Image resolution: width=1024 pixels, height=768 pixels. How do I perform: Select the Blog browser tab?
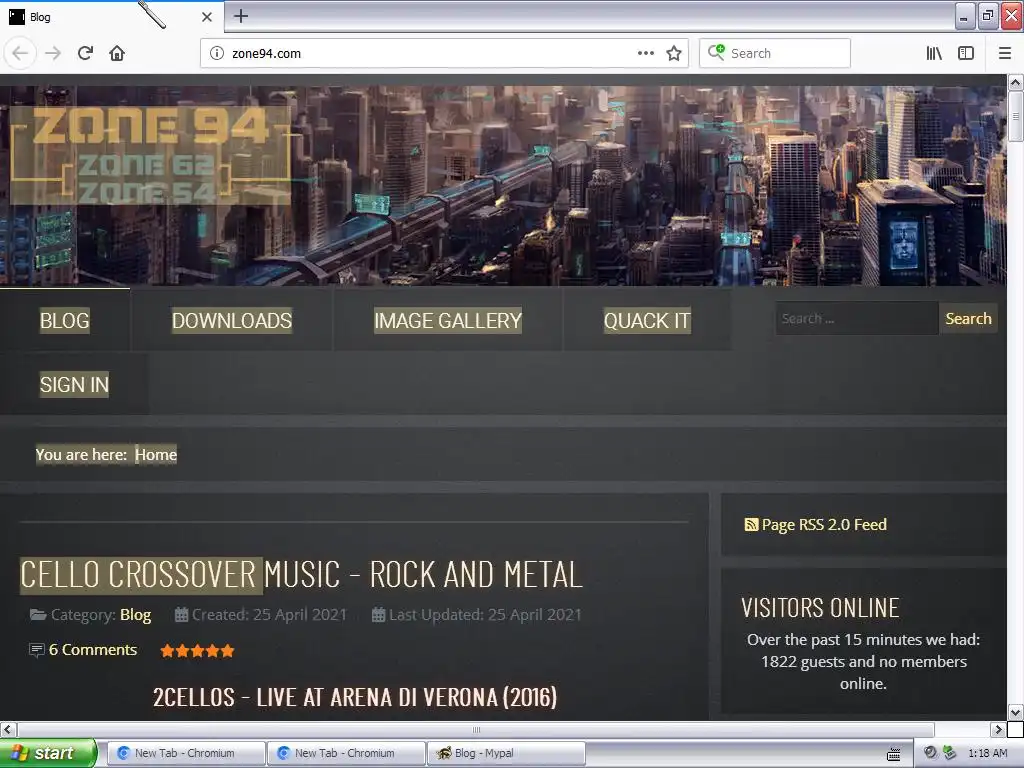(111, 17)
